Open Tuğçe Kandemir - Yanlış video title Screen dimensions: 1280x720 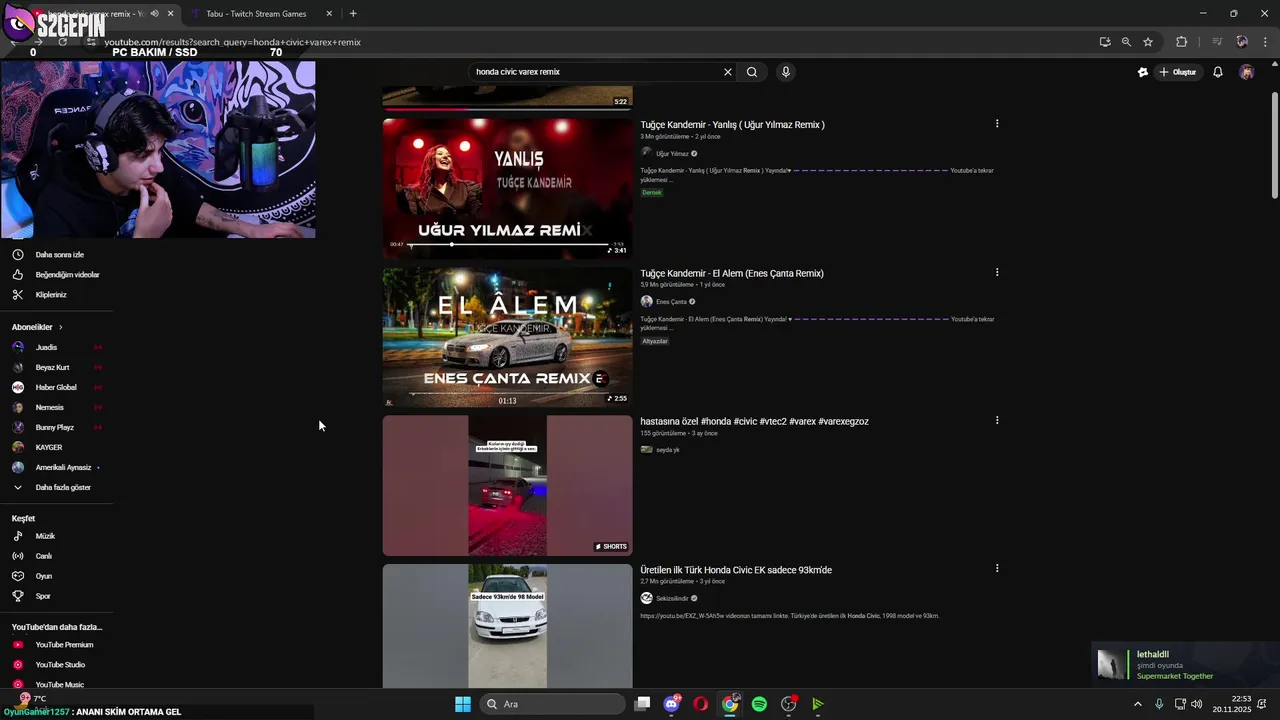[x=732, y=125]
